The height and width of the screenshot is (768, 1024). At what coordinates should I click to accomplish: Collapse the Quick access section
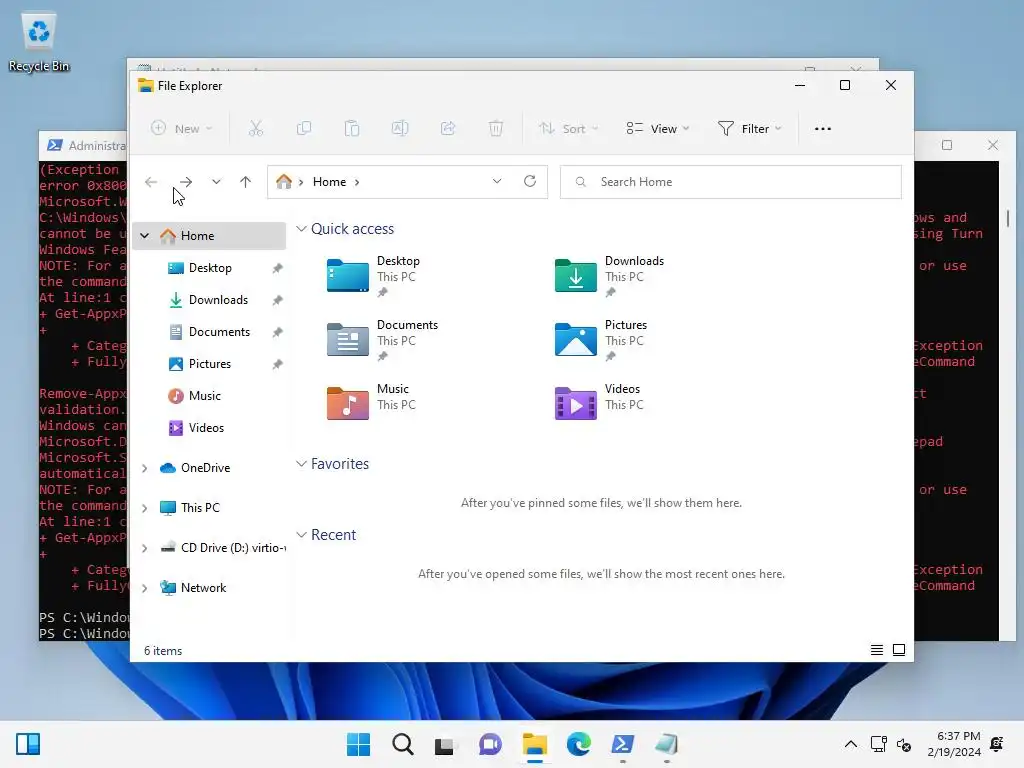(x=301, y=229)
